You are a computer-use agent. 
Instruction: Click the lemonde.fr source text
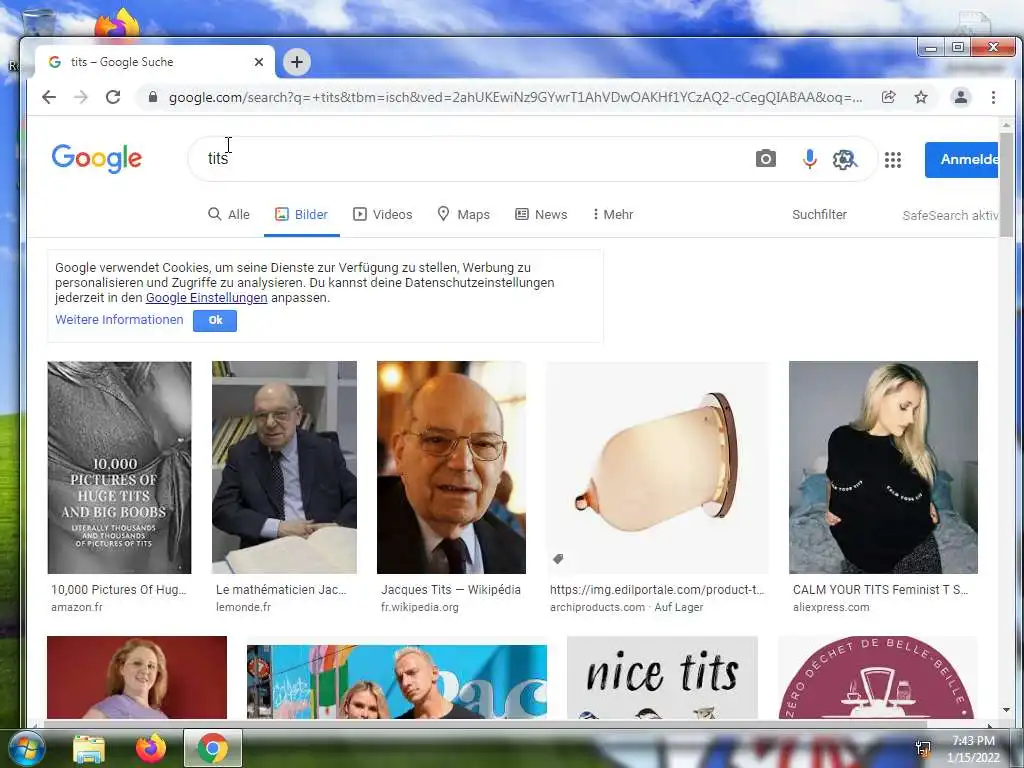(244, 607)
